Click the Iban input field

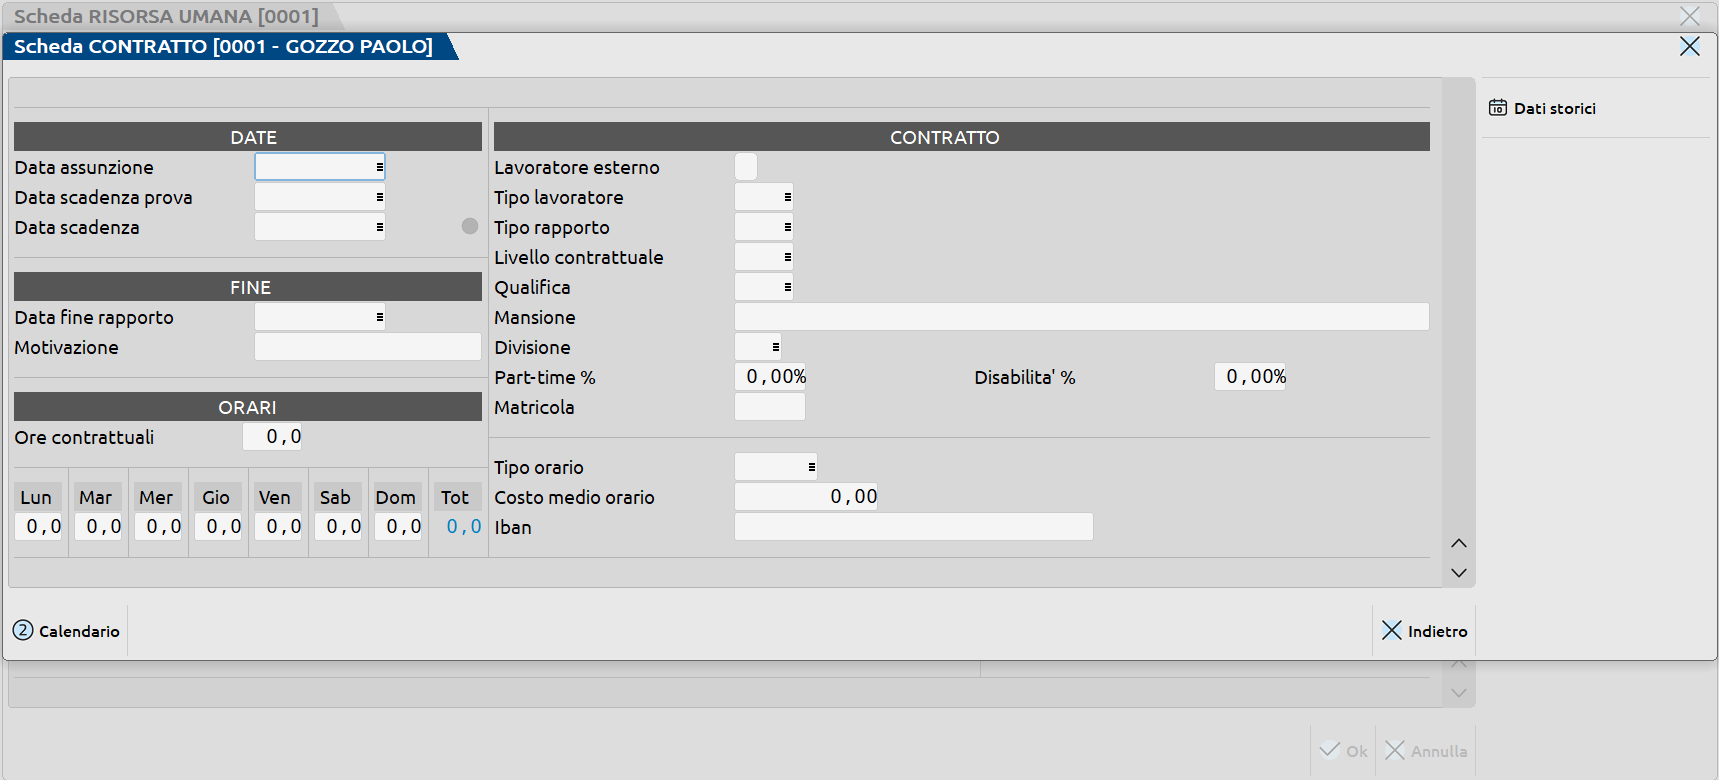[912, 527]
